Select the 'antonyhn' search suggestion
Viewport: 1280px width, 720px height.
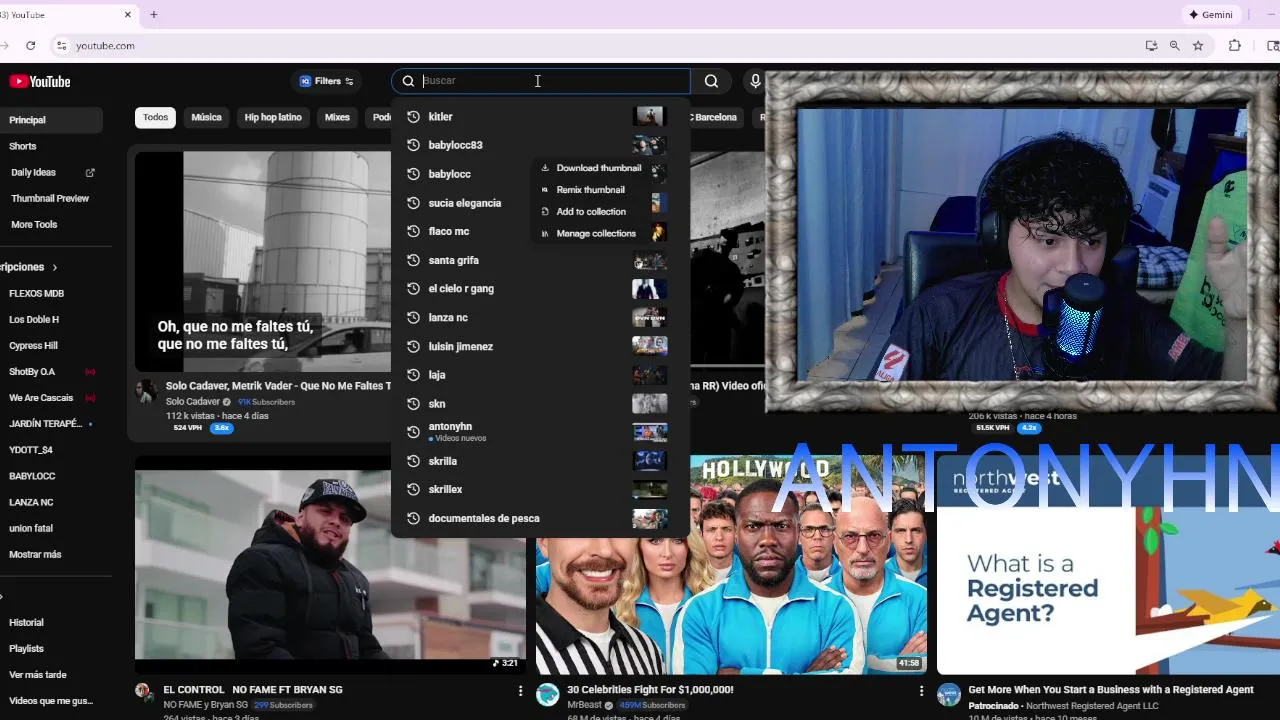pos(540,432)
